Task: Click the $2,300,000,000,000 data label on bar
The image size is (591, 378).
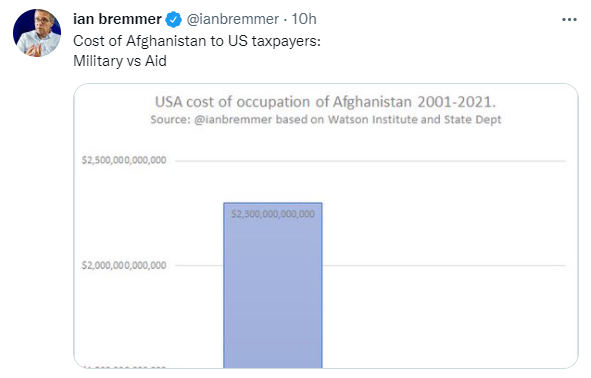Action: (x=273, y=214)
